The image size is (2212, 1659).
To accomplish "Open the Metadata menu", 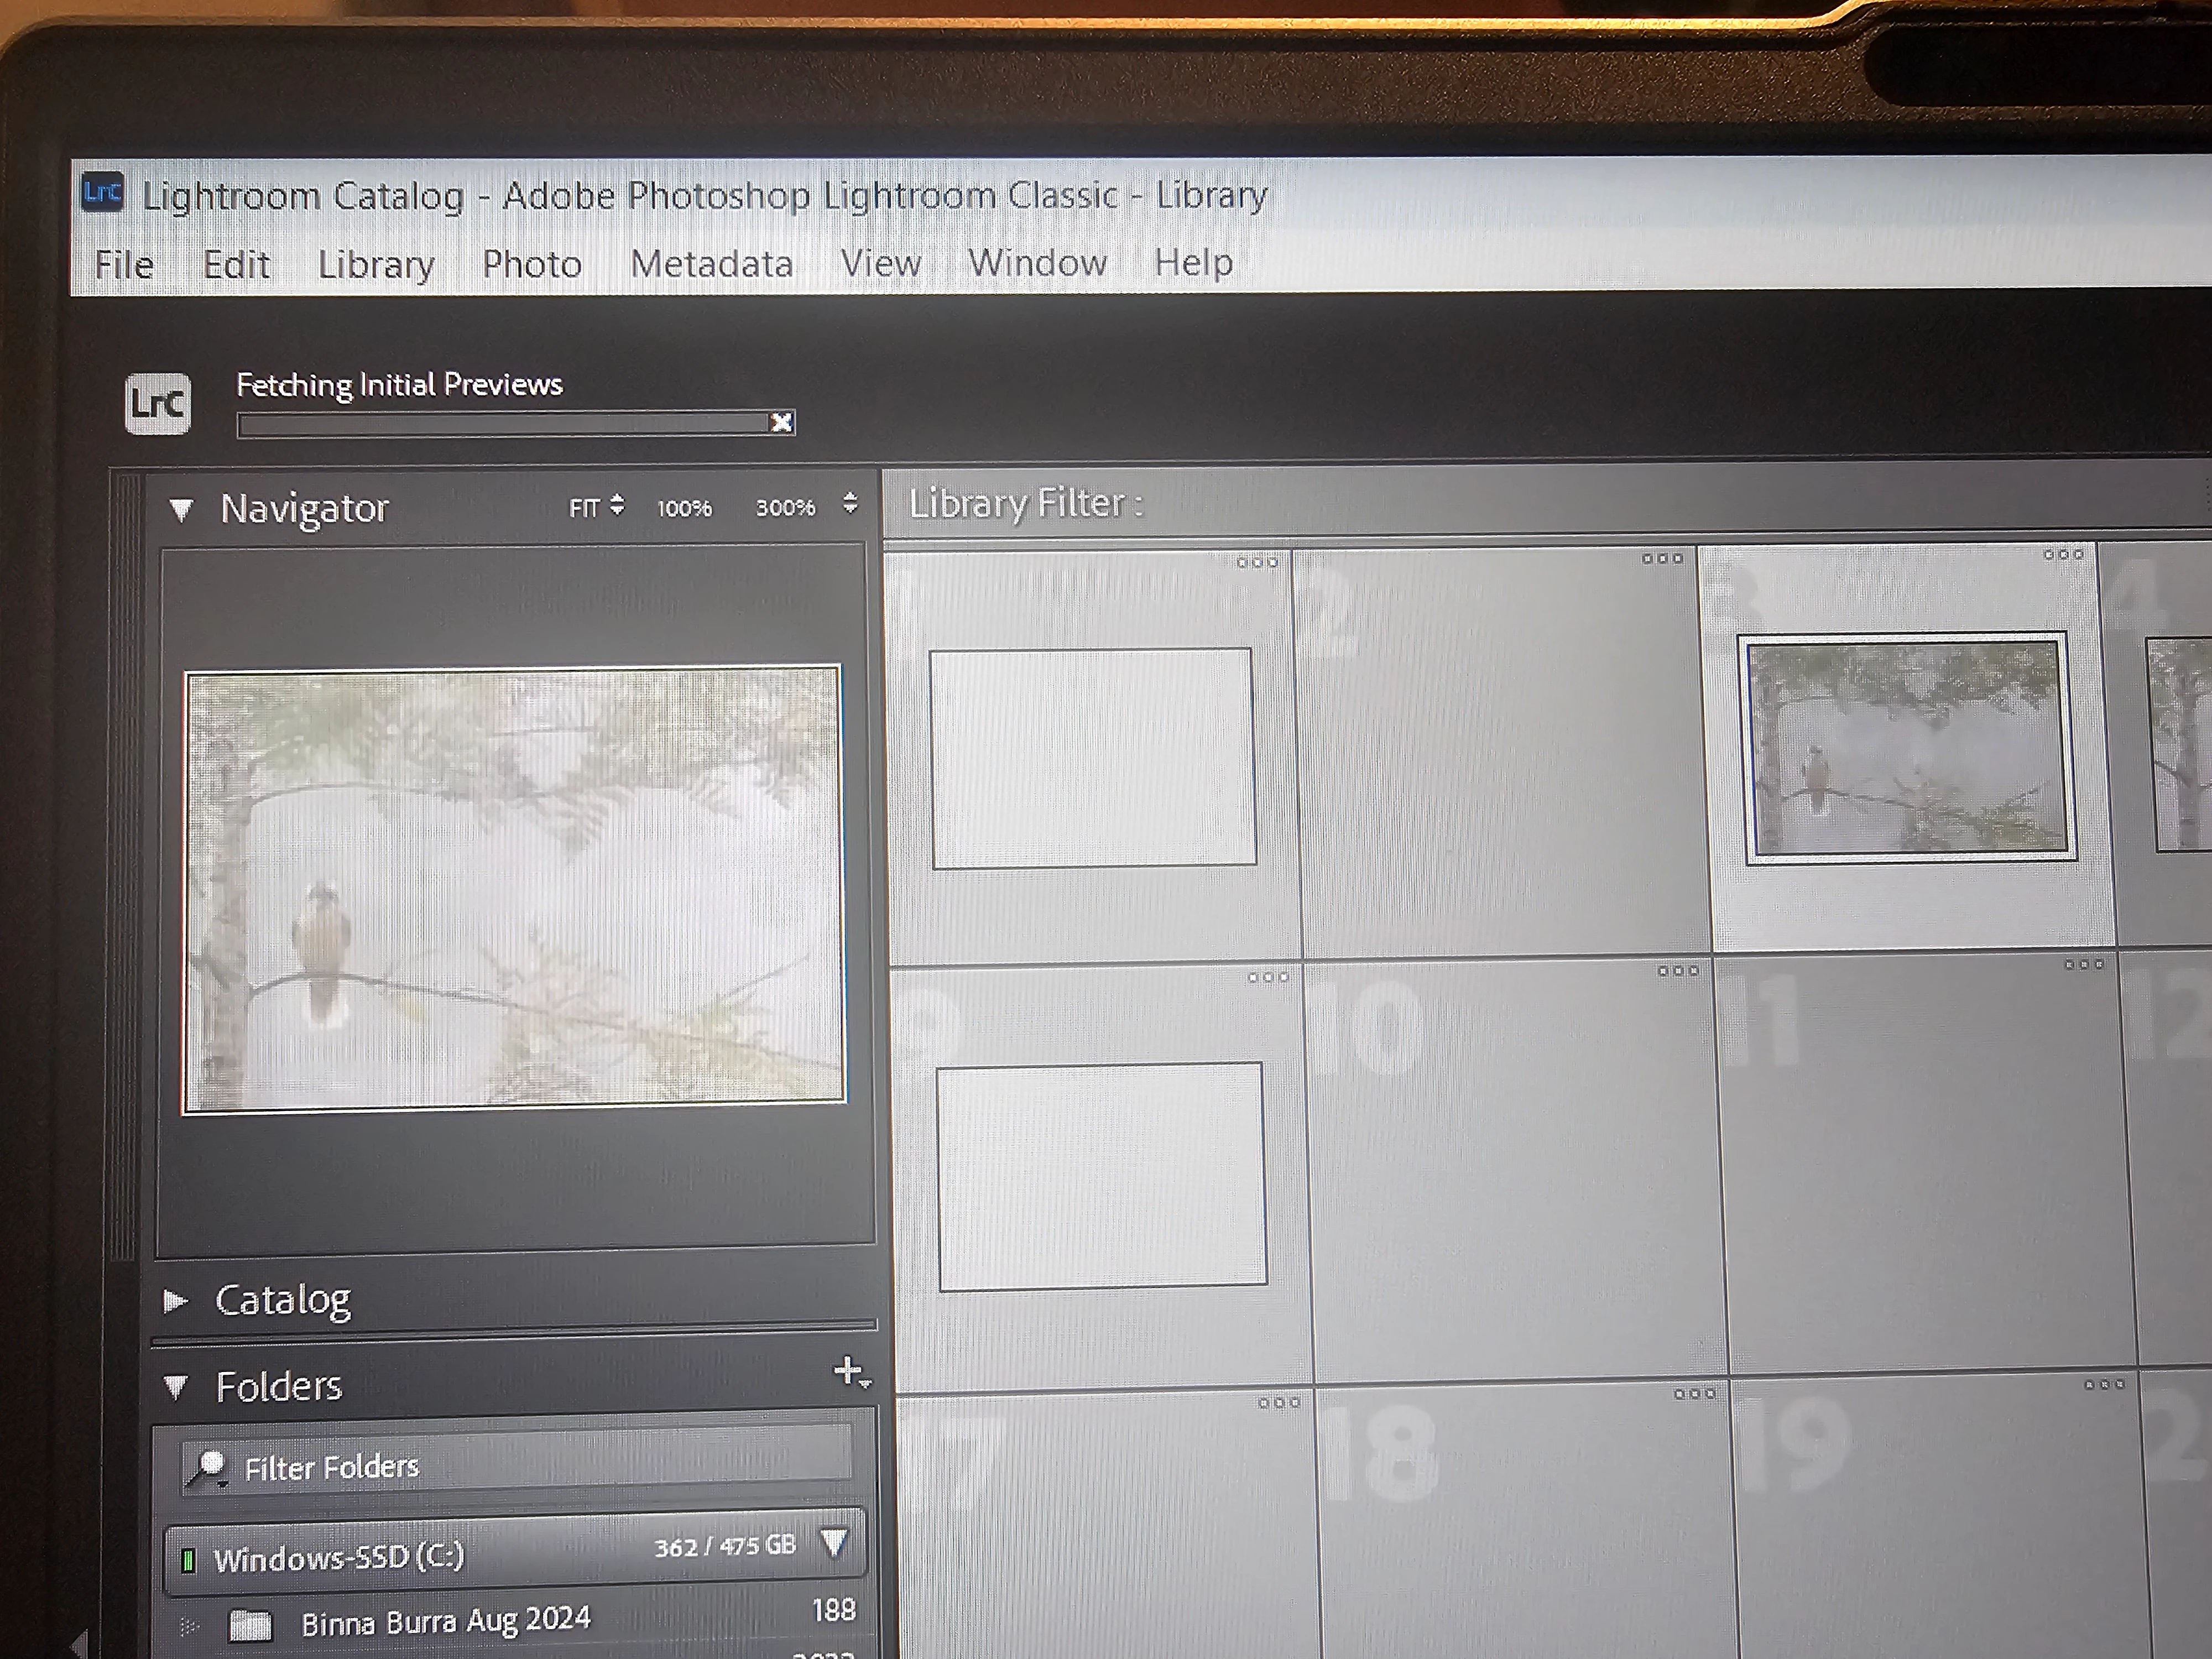I will pos(711,264).
